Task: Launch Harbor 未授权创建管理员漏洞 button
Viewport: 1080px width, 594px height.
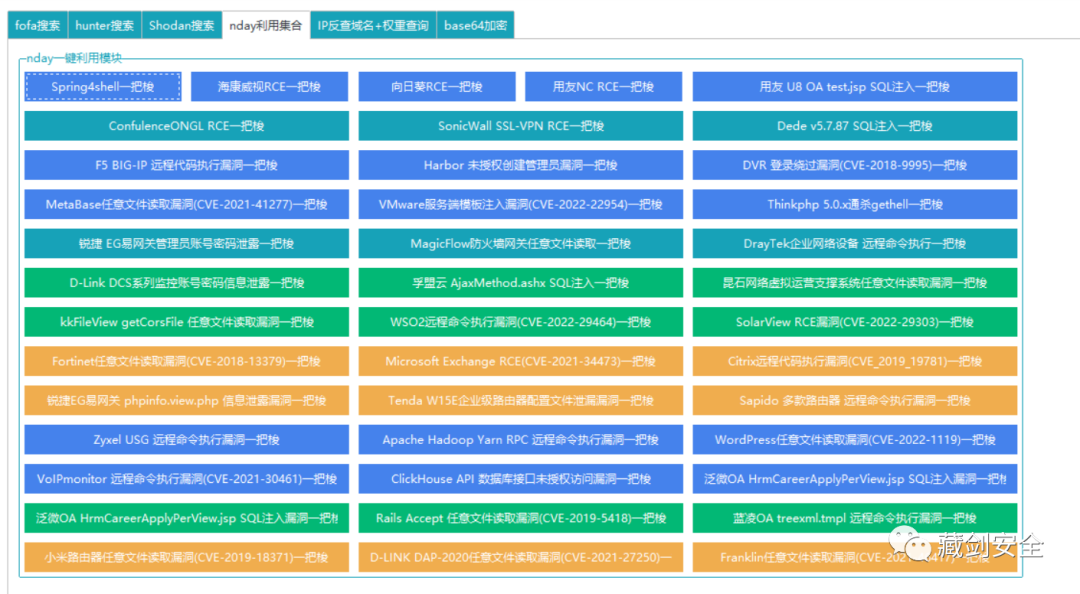Action: tap(521, 165)
